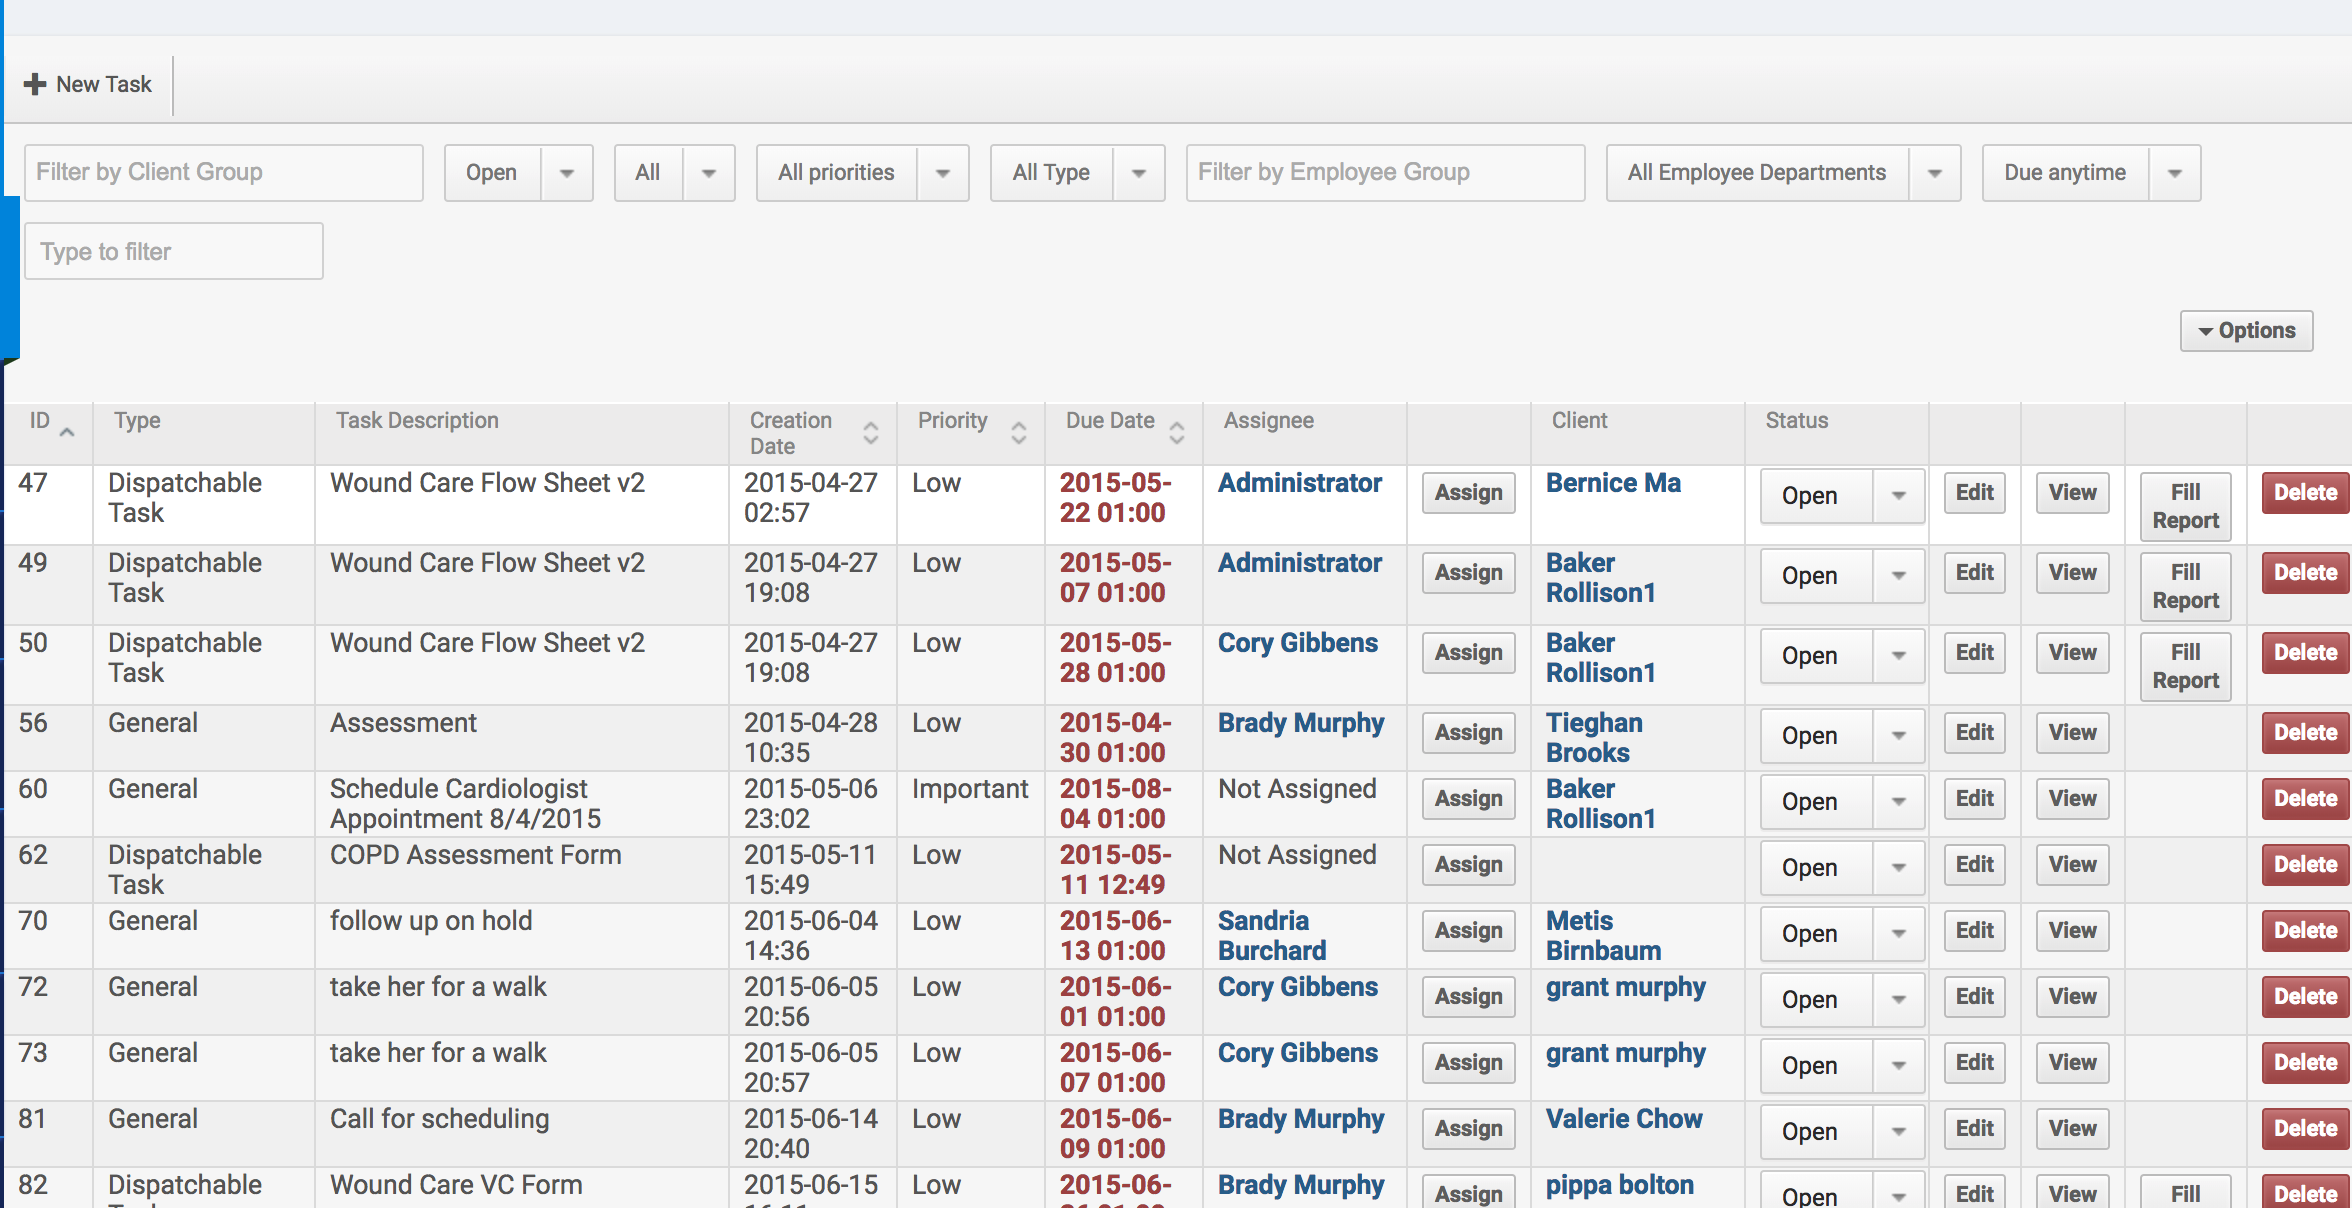2352x1208 pixels.
Task: Open All Employee Departments dropdown
Action: [x=1934, y=173]
